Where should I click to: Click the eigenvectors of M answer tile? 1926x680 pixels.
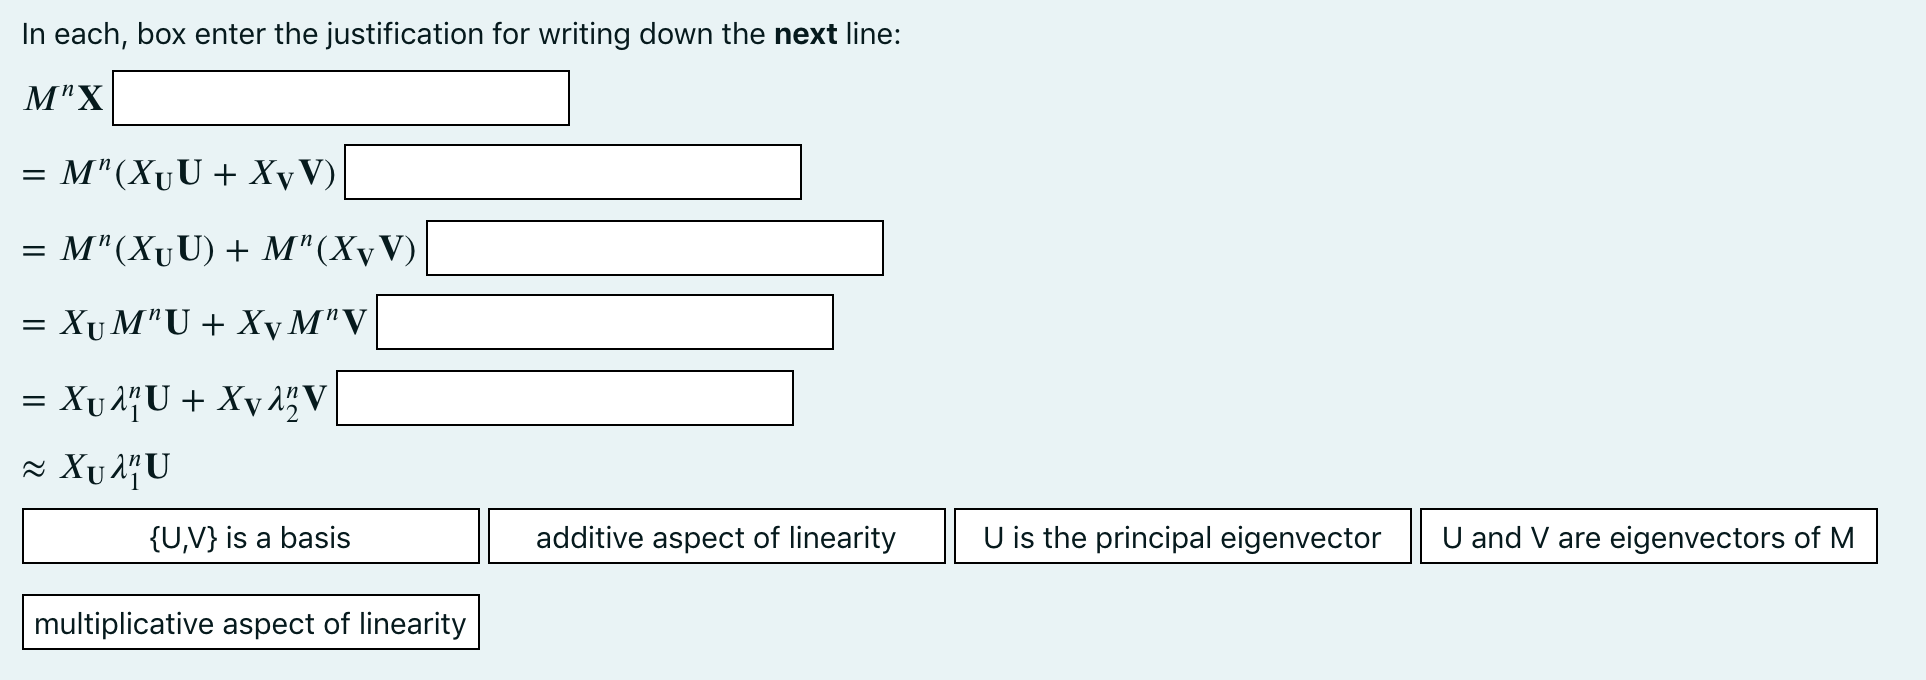(1647, 538)
